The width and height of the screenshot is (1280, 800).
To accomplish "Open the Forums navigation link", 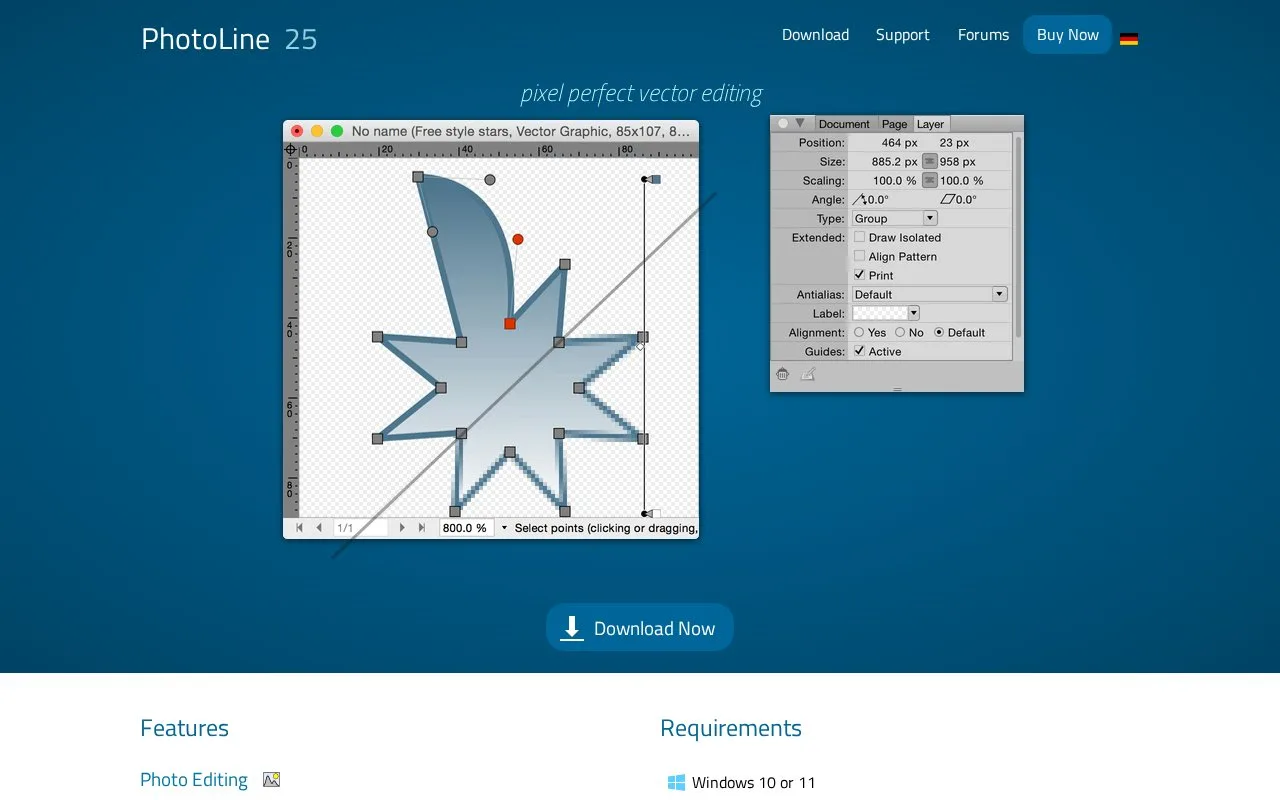I will pos(983,35).
